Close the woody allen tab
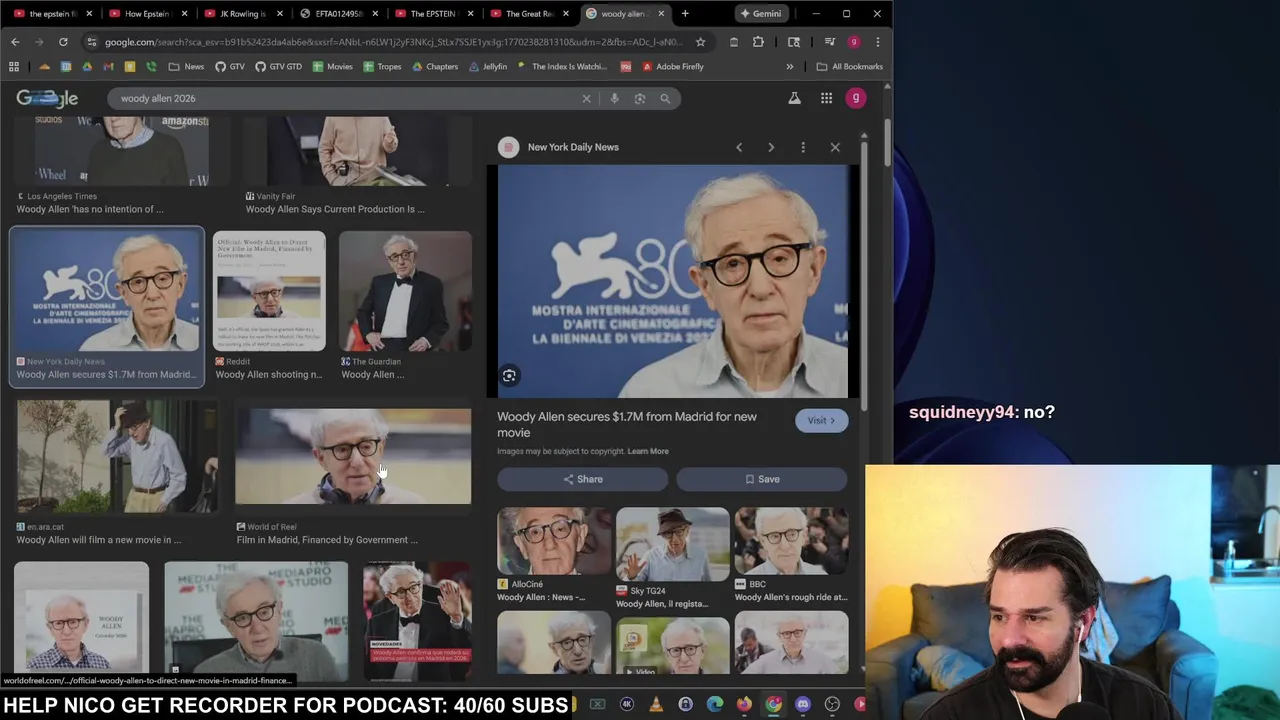Viewport: 1280px width, 720px height. (661, 13)
